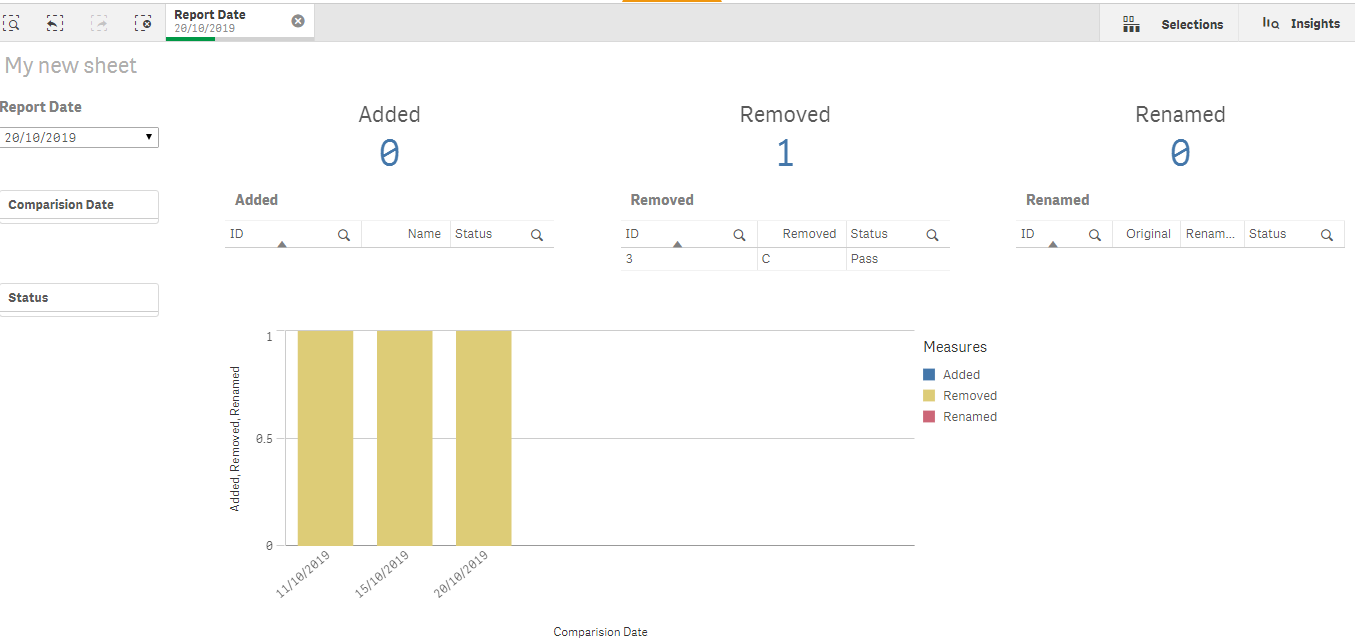Open the Insights panel
1355x641 pixels.
point(1300,24)
